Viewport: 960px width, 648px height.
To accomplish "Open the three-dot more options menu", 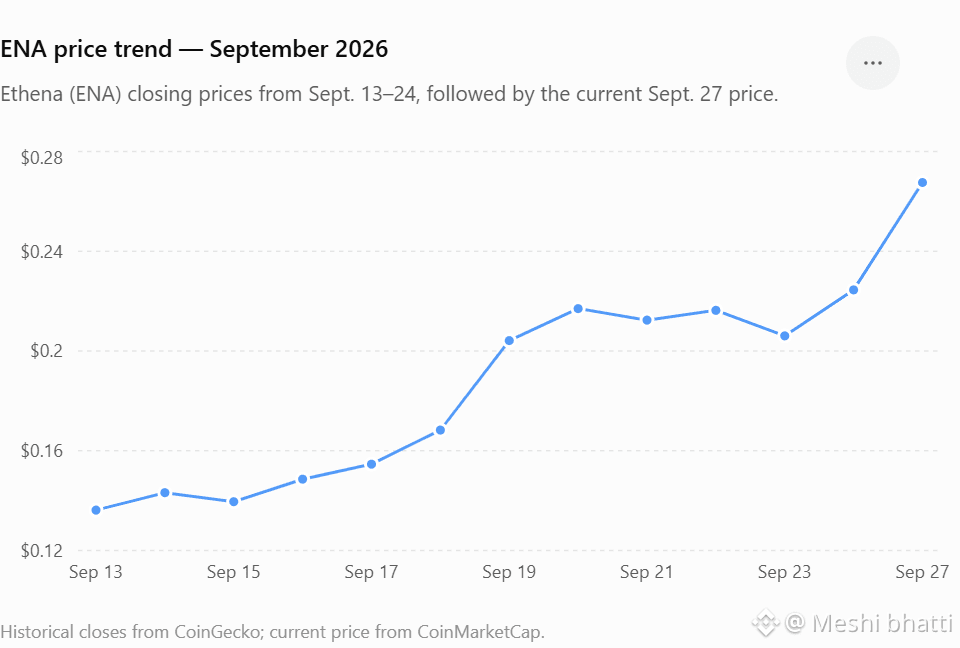I will 872,63.
